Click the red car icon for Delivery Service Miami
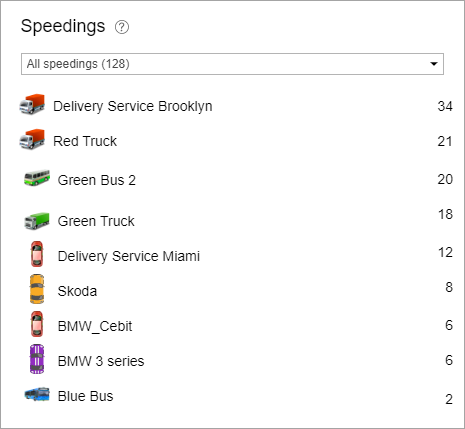465x429 pixels. coord(37,254)
